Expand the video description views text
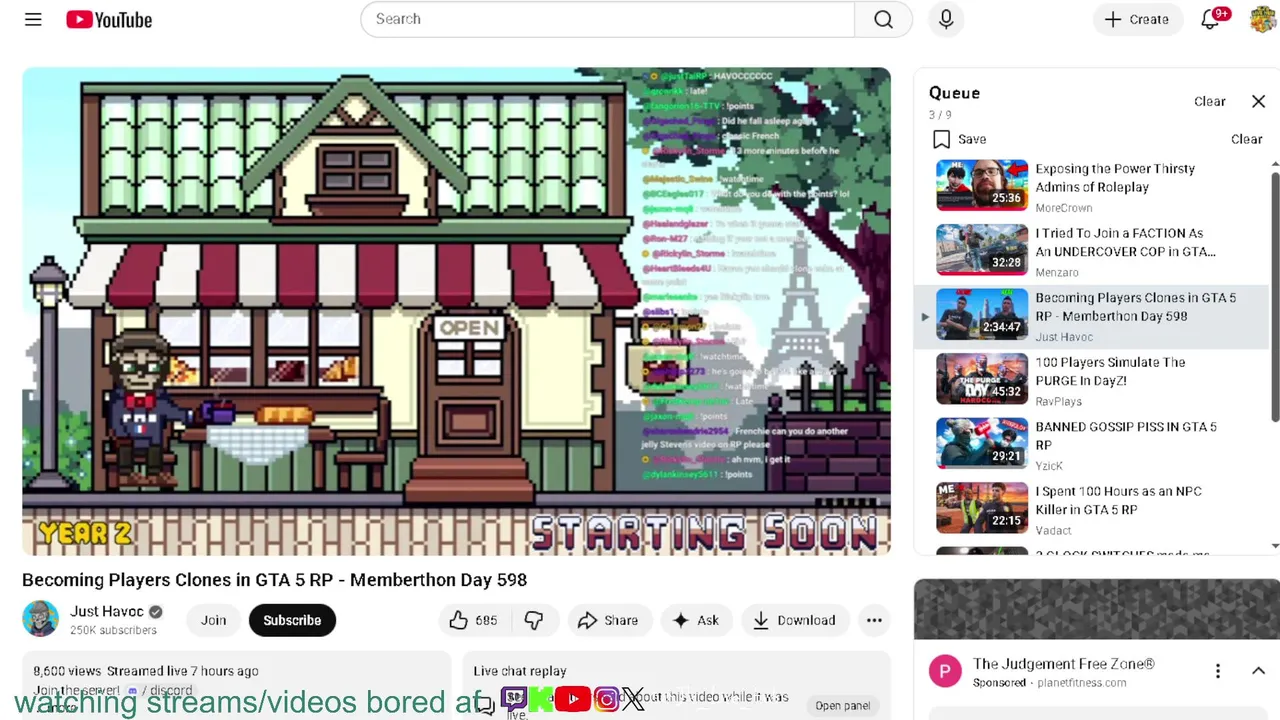This screenshot has width=1280, height=720. (x=146, y=671)
